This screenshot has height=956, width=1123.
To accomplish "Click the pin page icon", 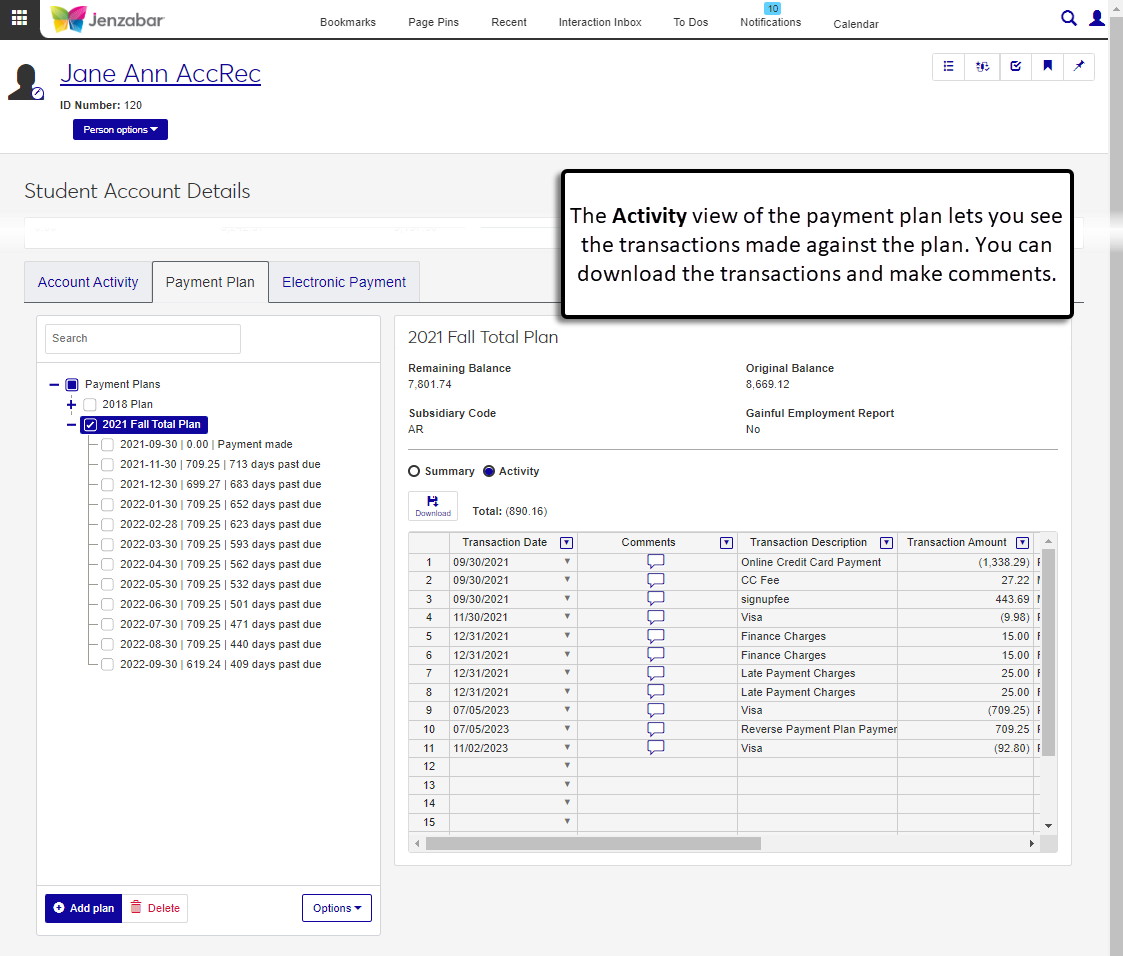I will pyautogui.click(x=1079, y=66).
